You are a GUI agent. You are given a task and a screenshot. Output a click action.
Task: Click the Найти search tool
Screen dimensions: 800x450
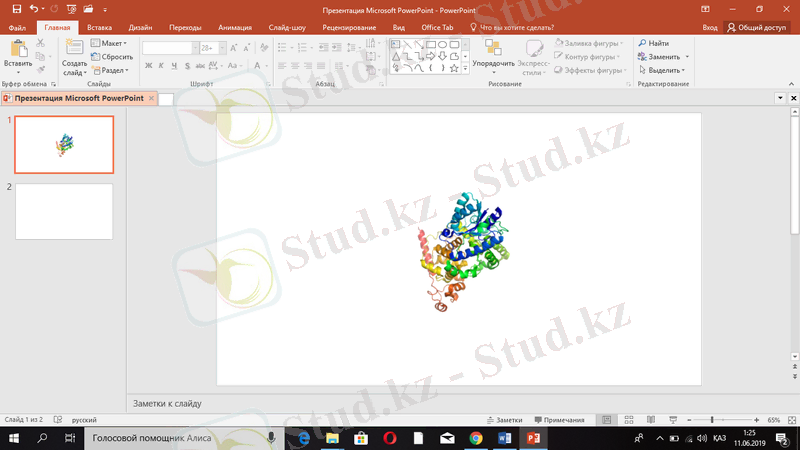tap(653, 44)
